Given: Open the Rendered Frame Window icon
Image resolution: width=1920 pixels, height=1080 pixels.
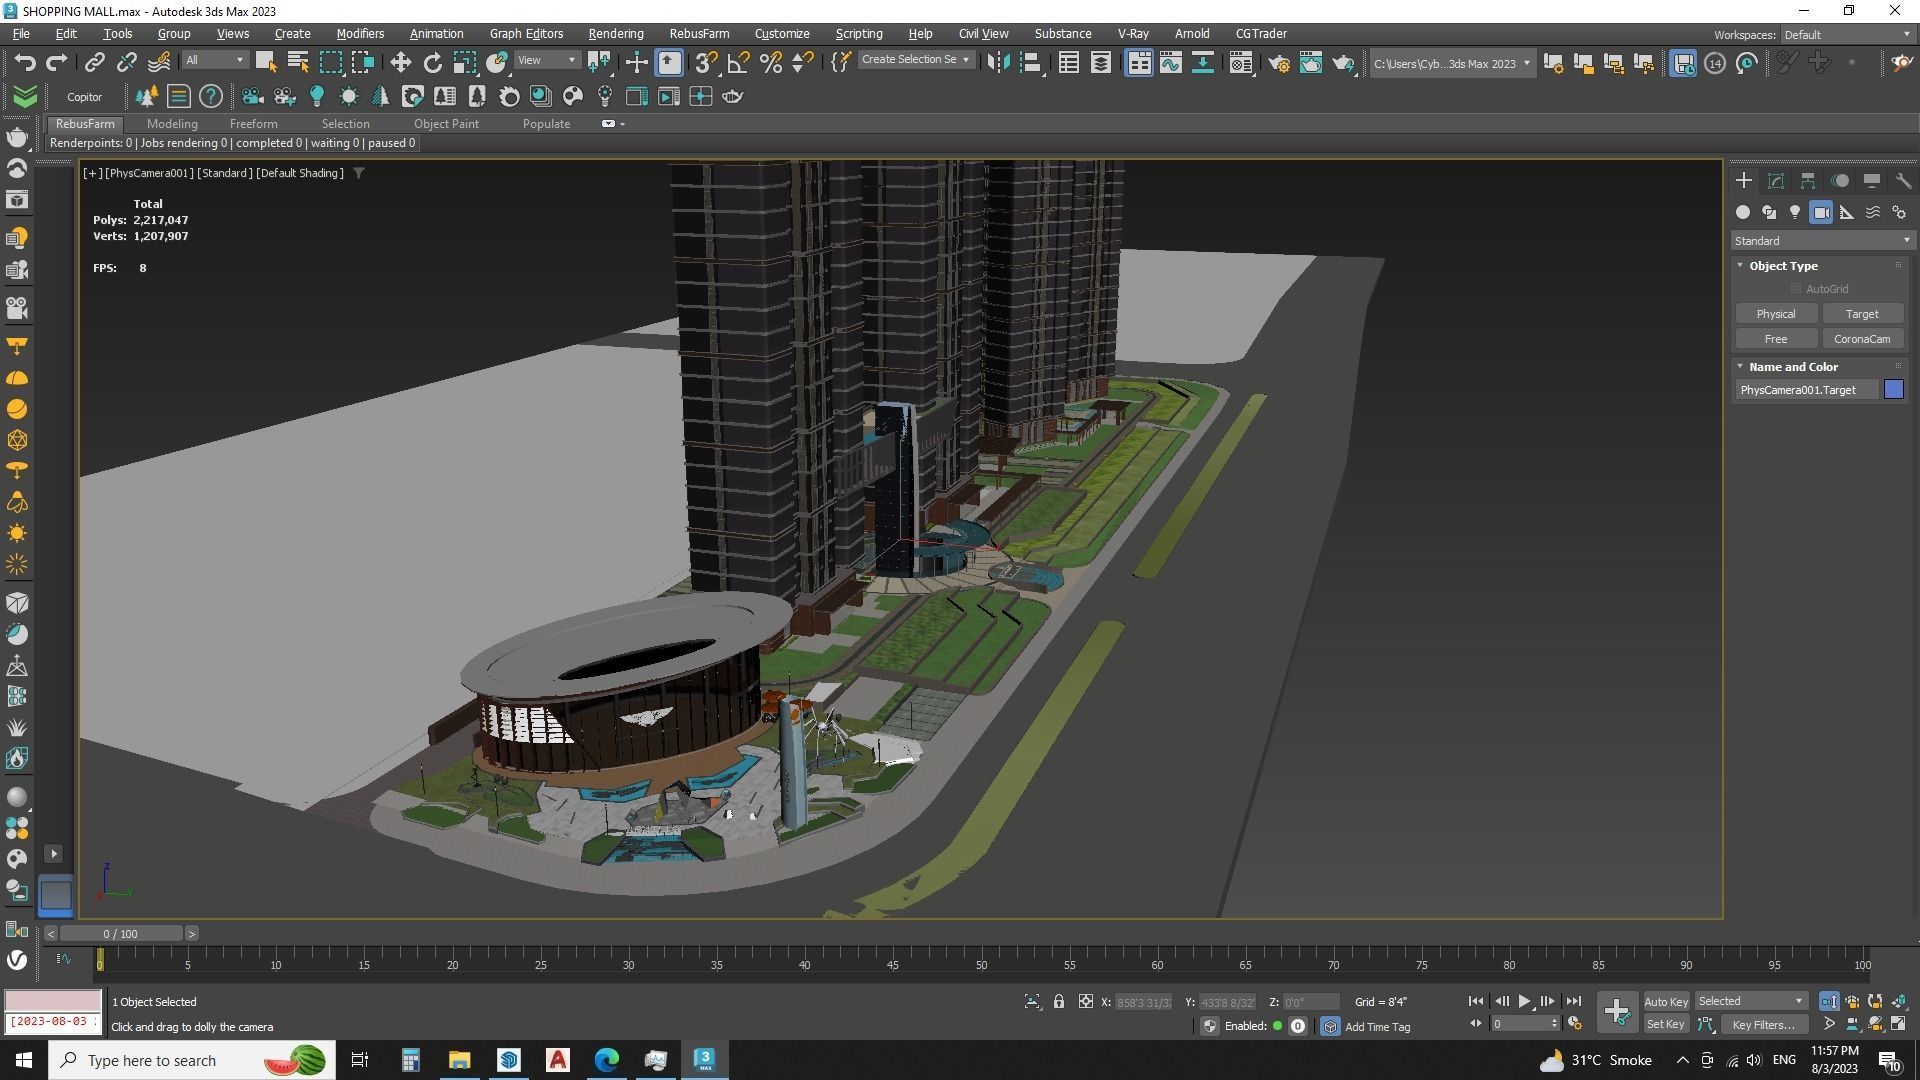Looking at the screenshot, I should (x=1310, y=62).
